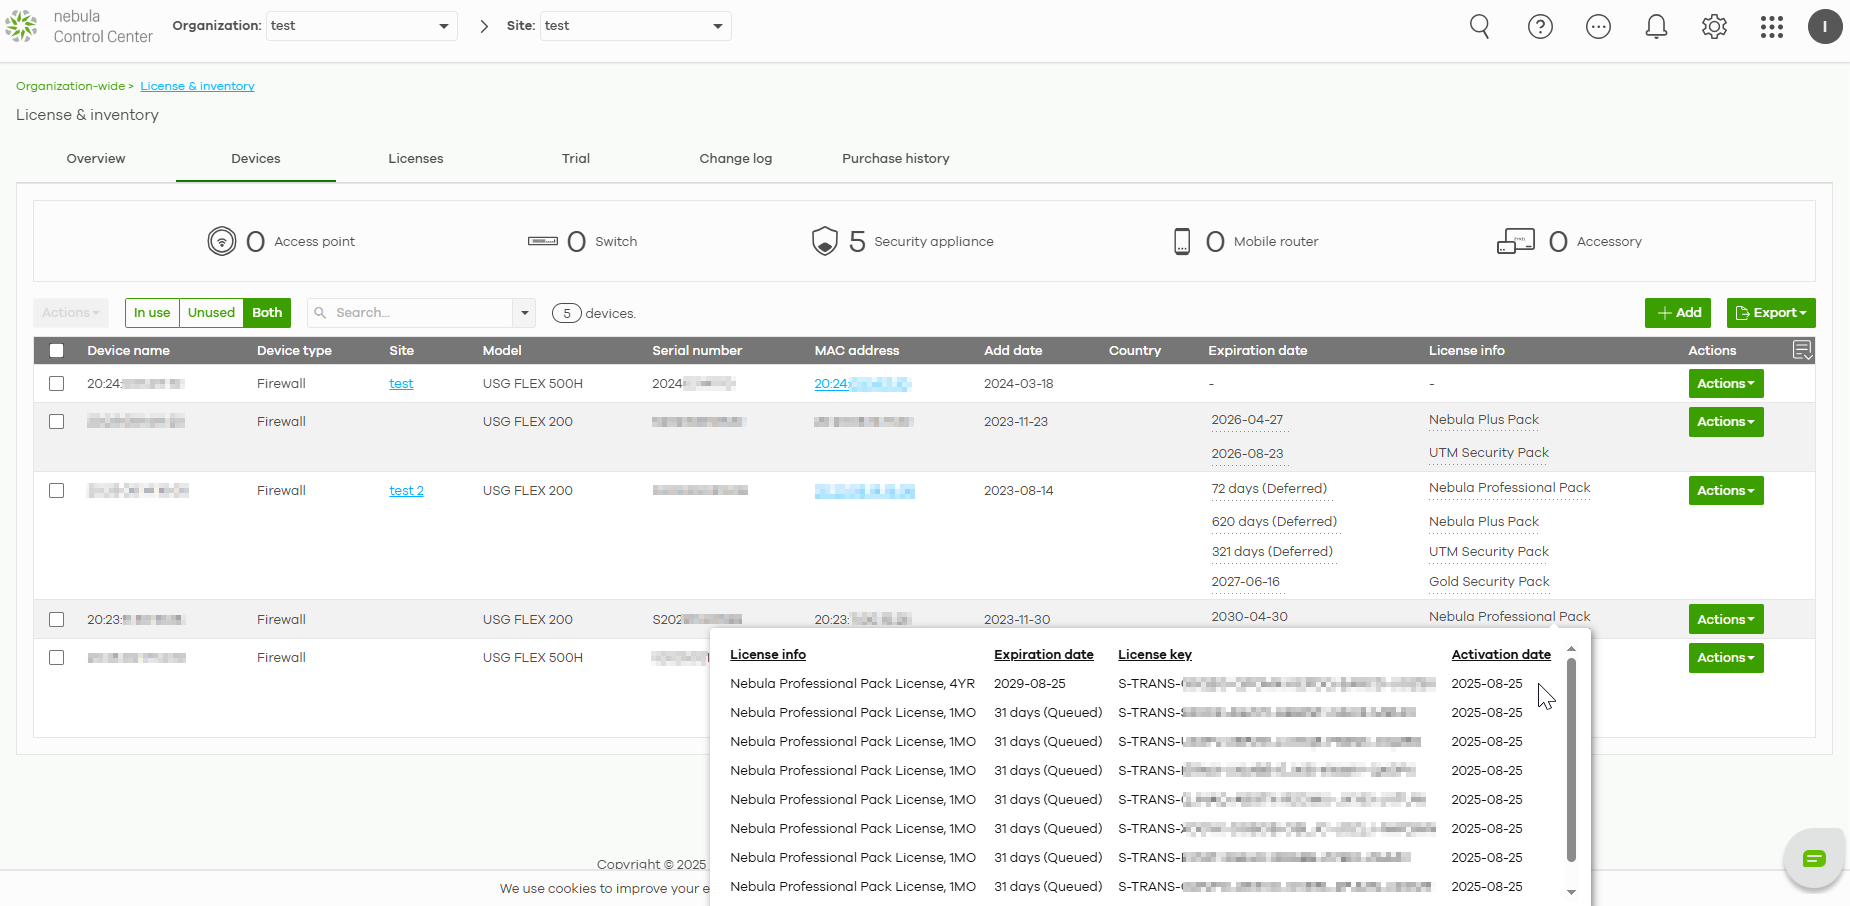
Task: Click the popup scroll down arrow
Action: pos(1571,892)
